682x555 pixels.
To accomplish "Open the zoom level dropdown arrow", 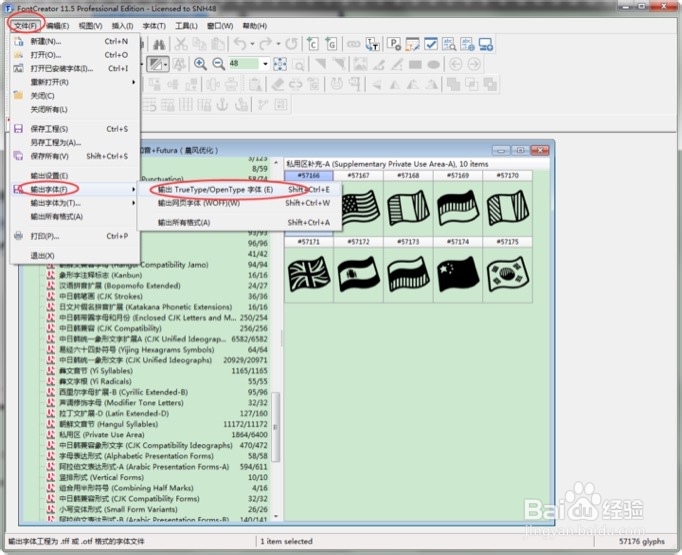I will (x=265, y=64).
